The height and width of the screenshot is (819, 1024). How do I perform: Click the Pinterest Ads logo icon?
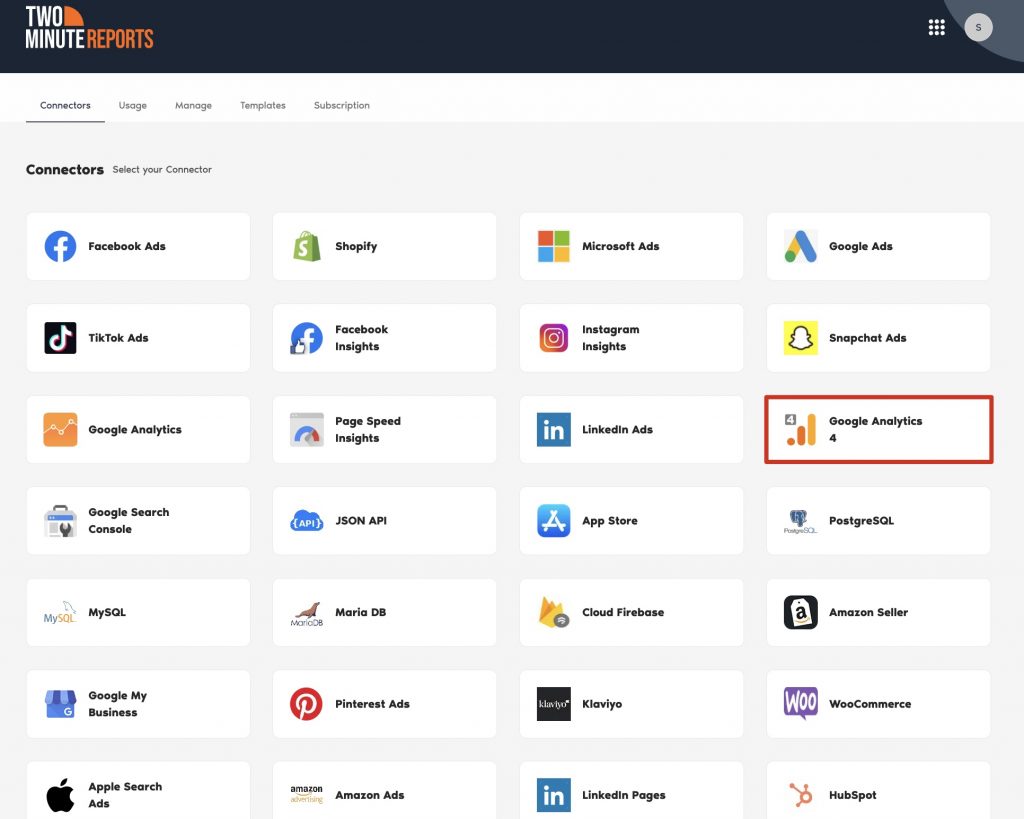[x=307, y=704]
